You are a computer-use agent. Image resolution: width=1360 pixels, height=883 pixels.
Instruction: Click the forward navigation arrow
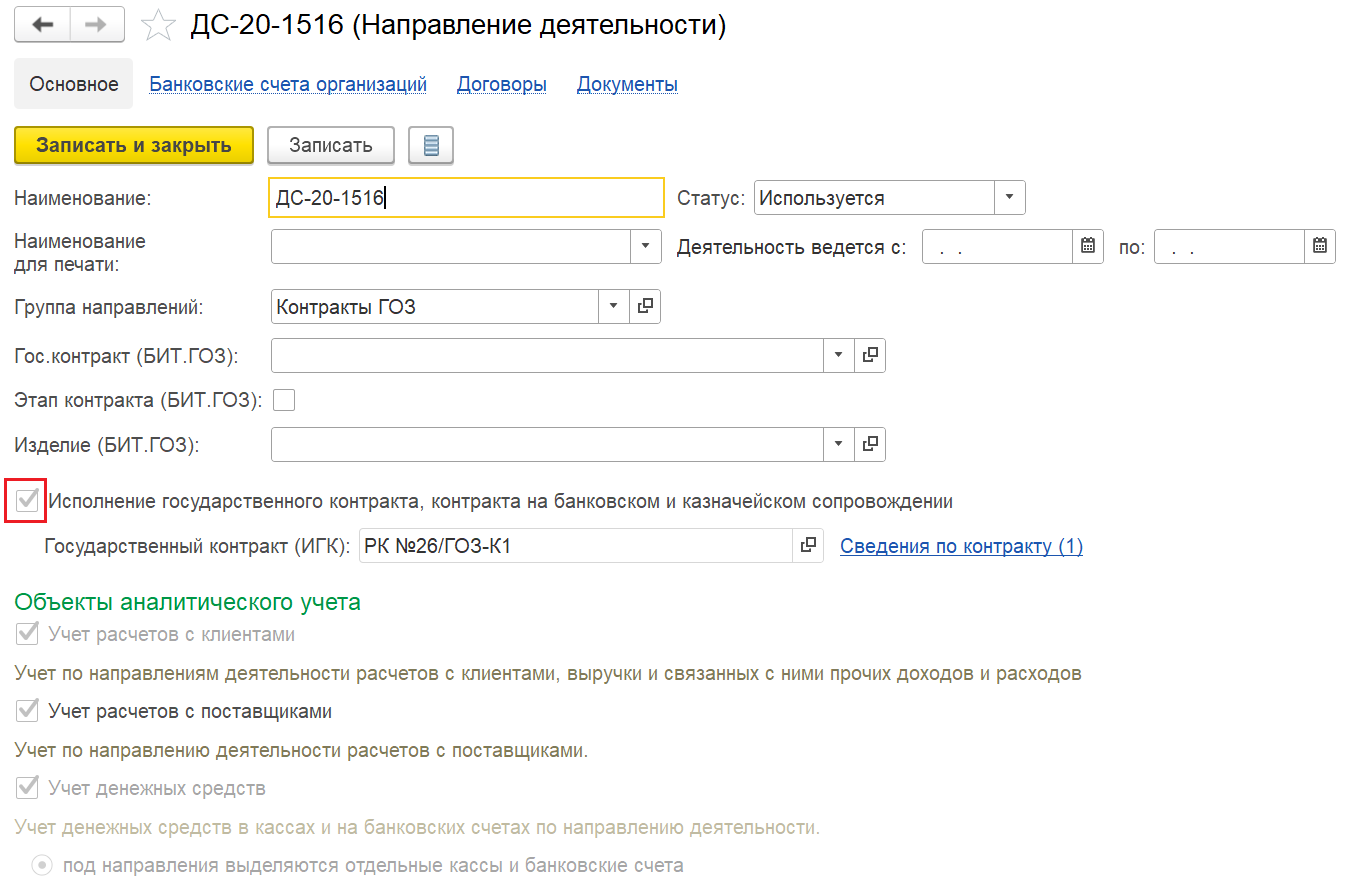[97, 25]
